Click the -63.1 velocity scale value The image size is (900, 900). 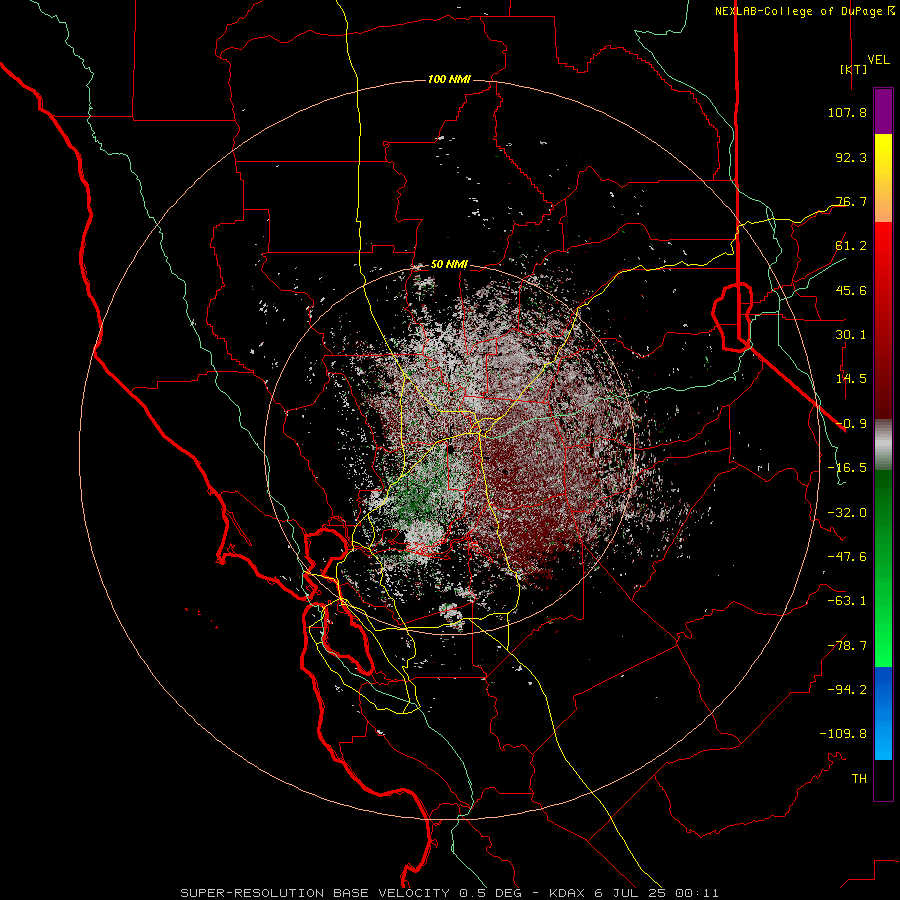(847, 601)
